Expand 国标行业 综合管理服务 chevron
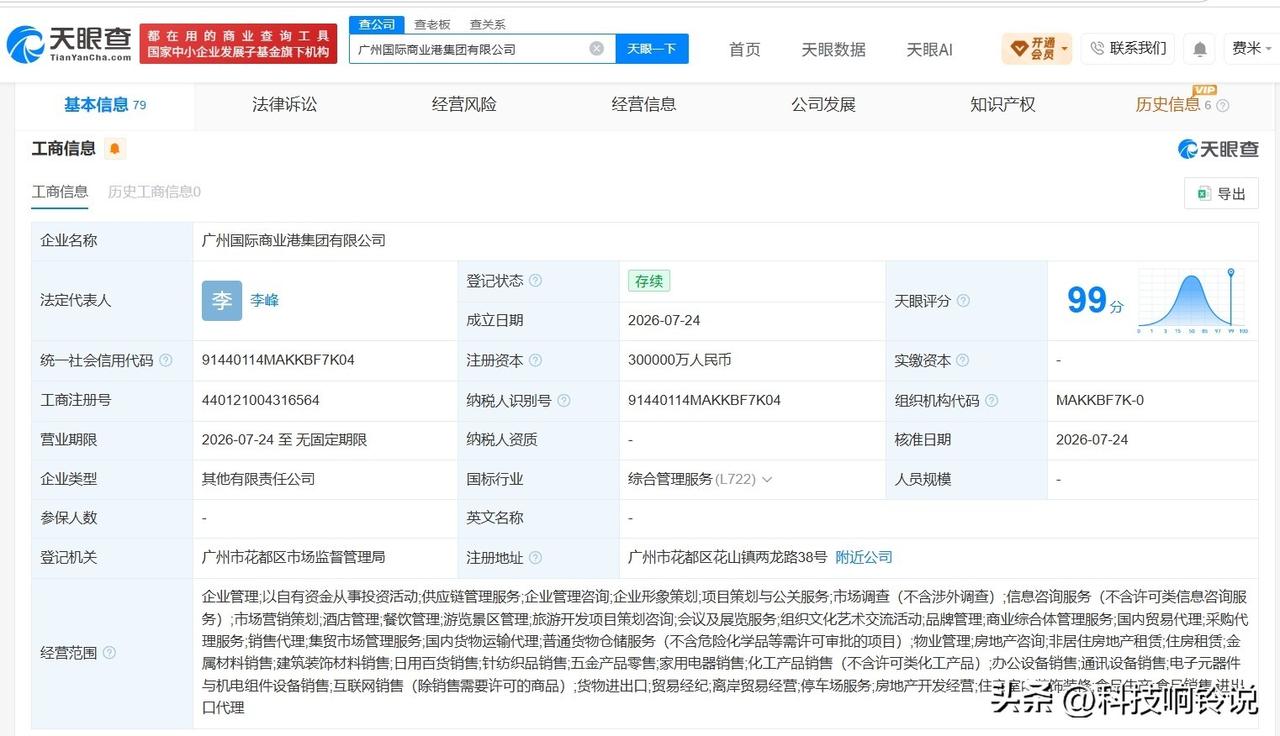1280x736 pixels. tap(767, 479)
